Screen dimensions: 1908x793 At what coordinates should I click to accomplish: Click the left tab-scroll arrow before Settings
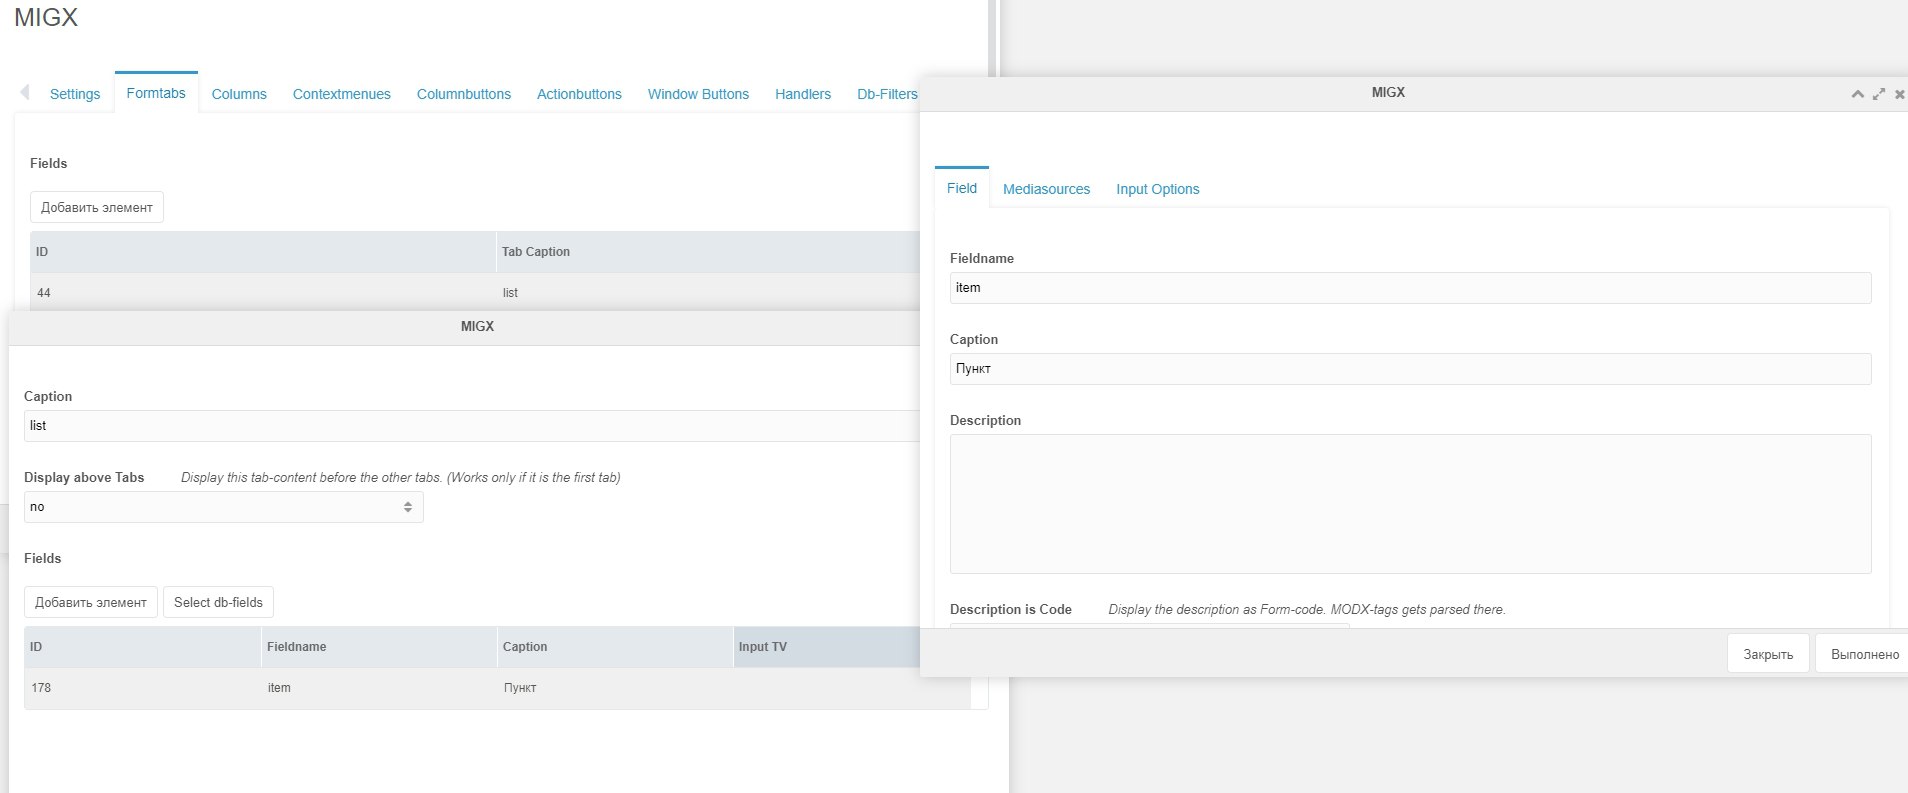[x=25, y=93]
